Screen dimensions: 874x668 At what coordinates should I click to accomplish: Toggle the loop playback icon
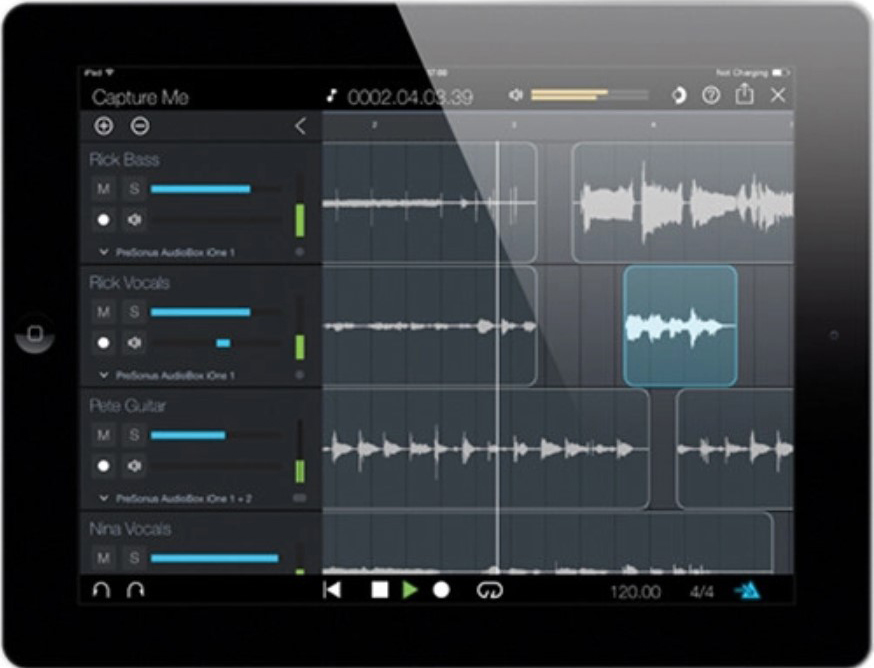(x=490, y=590)
